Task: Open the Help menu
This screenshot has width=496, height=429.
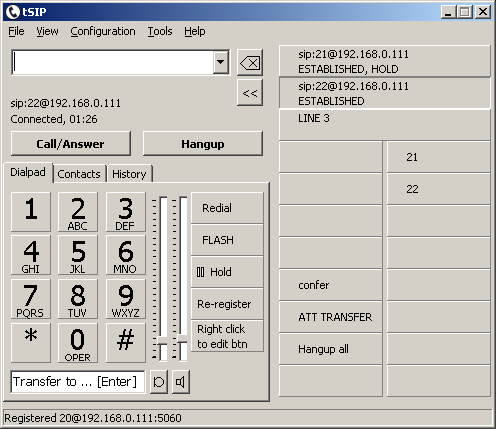Action: pos(195,31)
